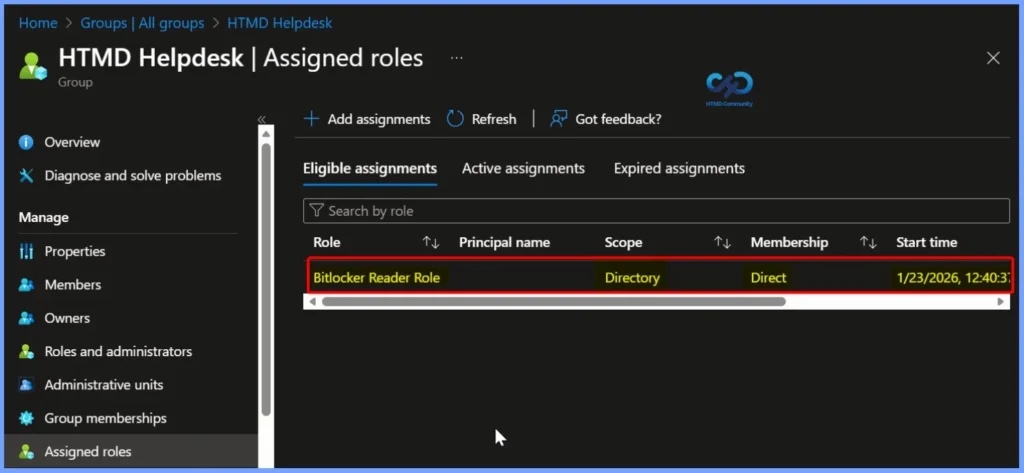Go to Home breadcrumb link

(x=38, y=23)
